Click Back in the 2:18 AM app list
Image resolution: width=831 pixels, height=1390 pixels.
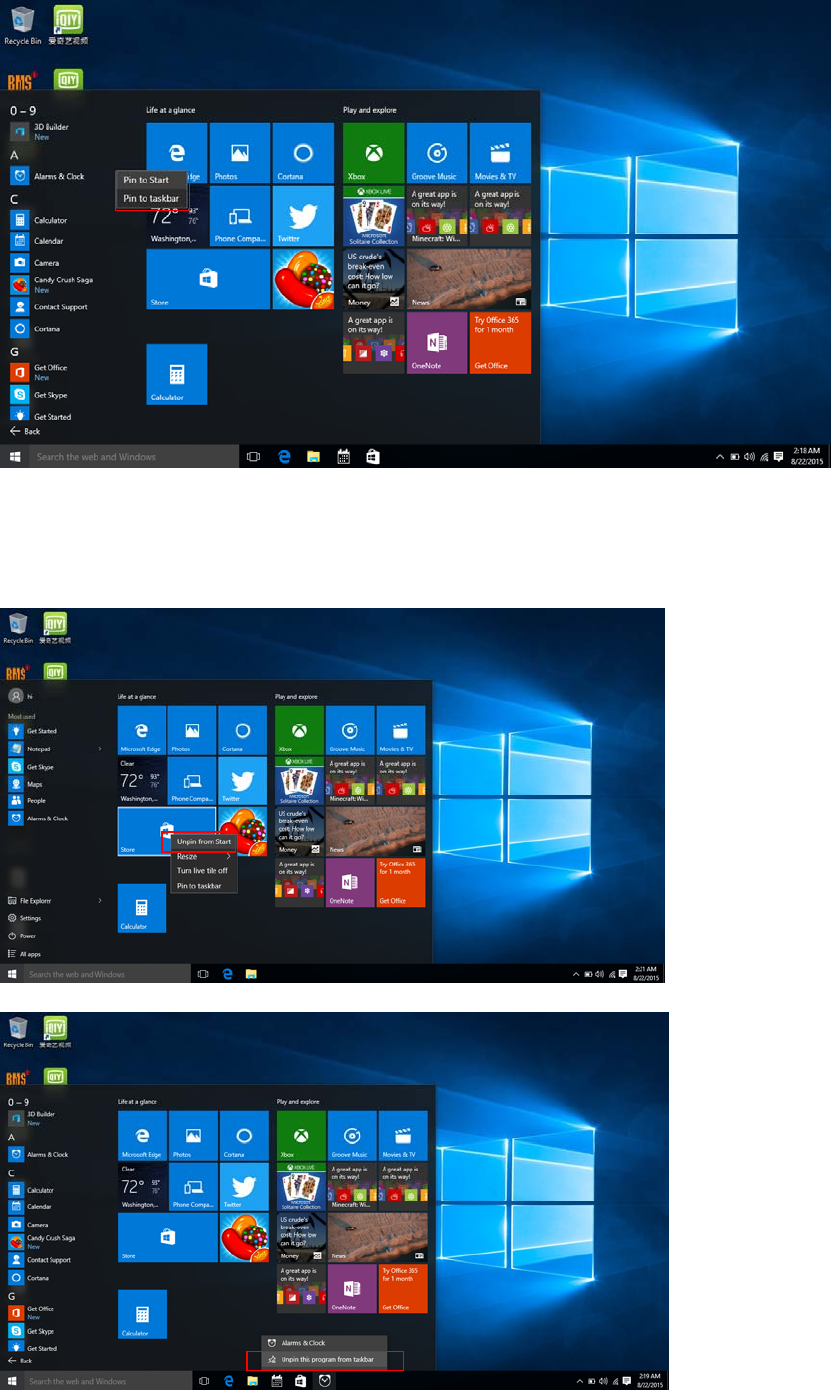(x=25, y=431)
